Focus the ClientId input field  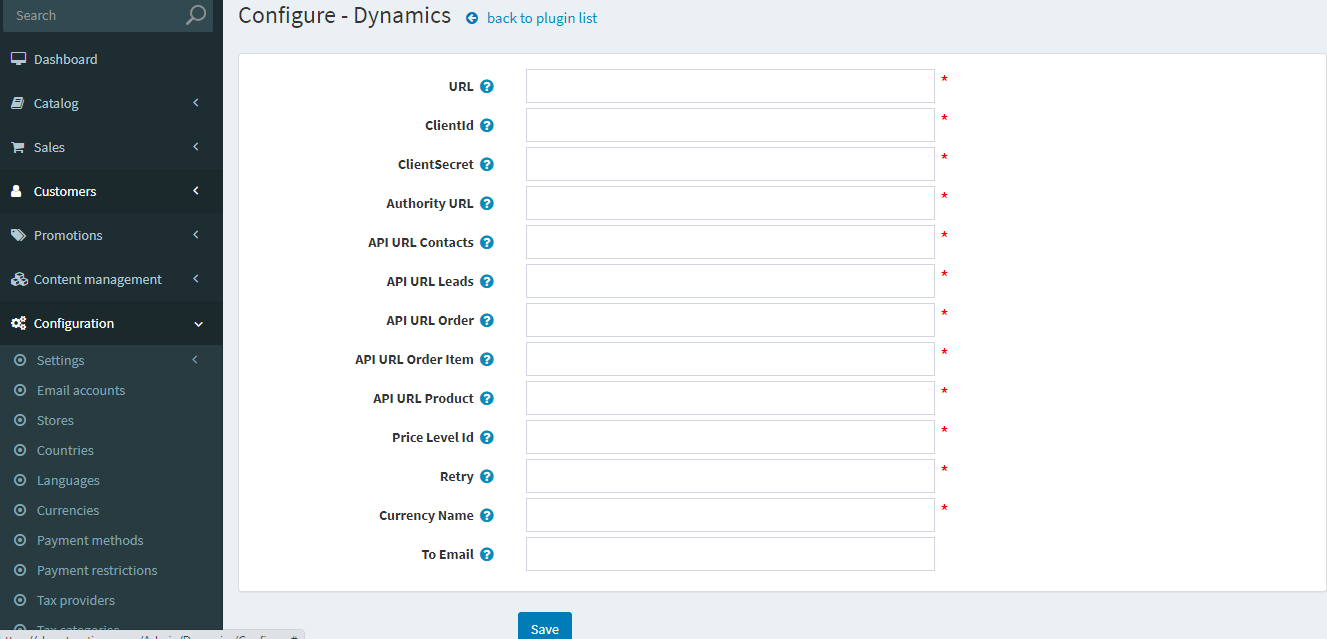730,125
